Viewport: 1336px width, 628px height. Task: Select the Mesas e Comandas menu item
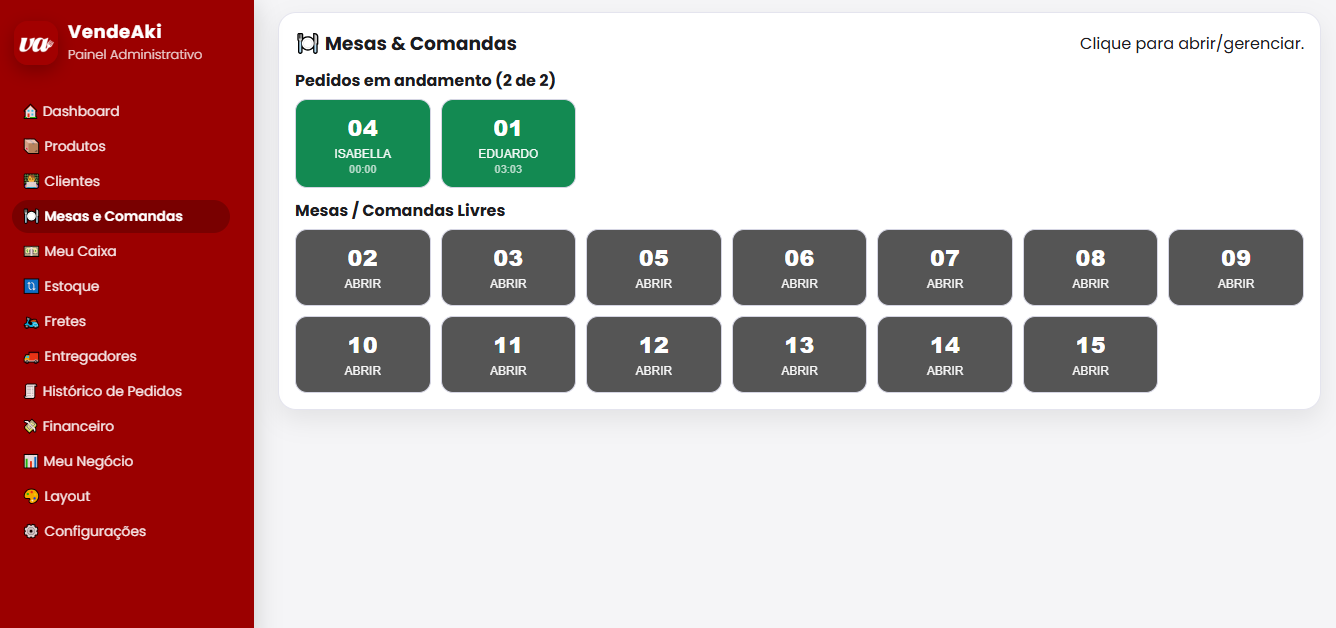pyautogui.click(x=113, y=217)
